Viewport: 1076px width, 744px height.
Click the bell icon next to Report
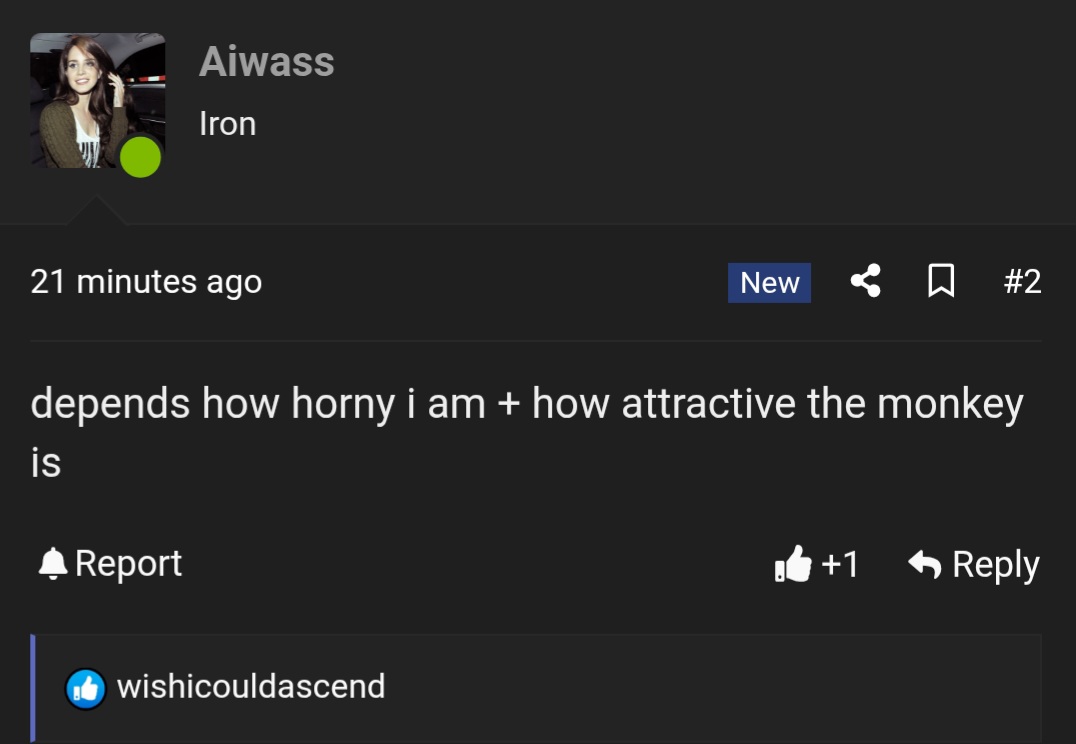(x=52, y=563)
